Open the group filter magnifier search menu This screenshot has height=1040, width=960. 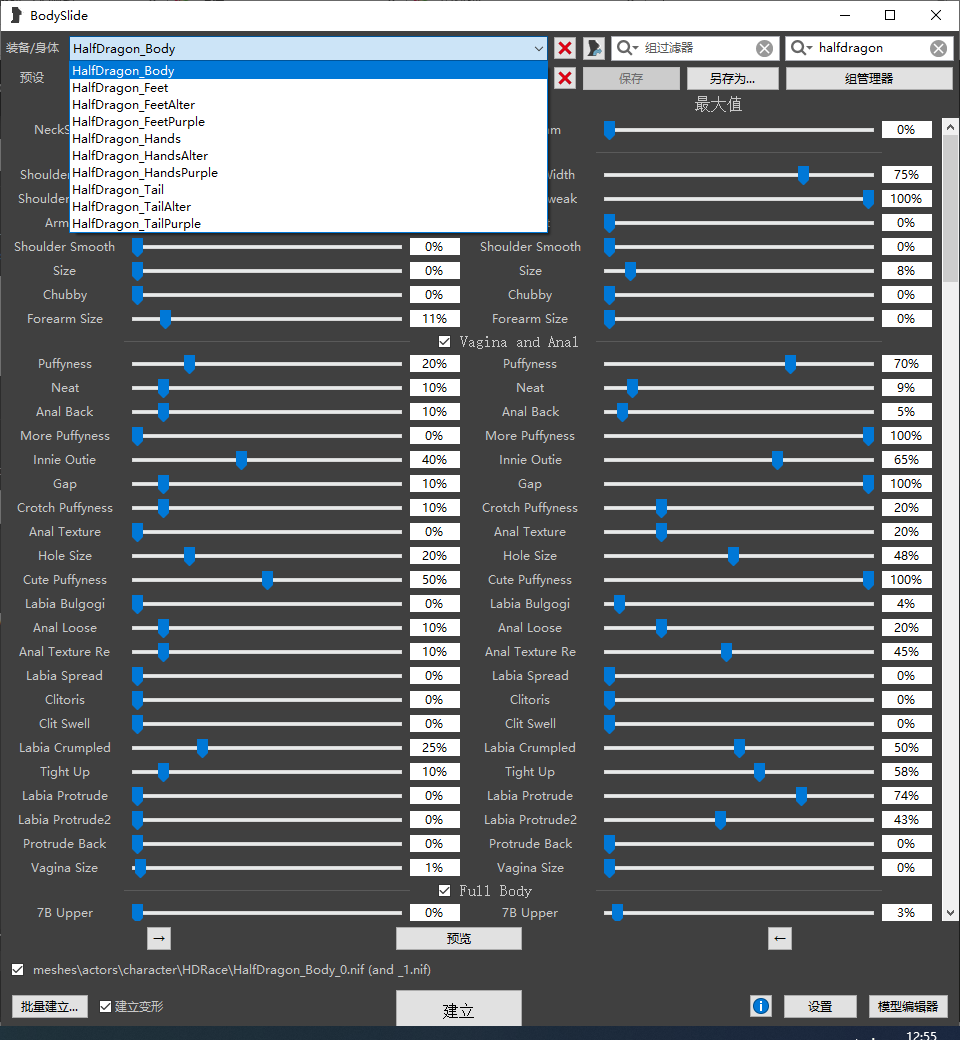tap(628, 48)
